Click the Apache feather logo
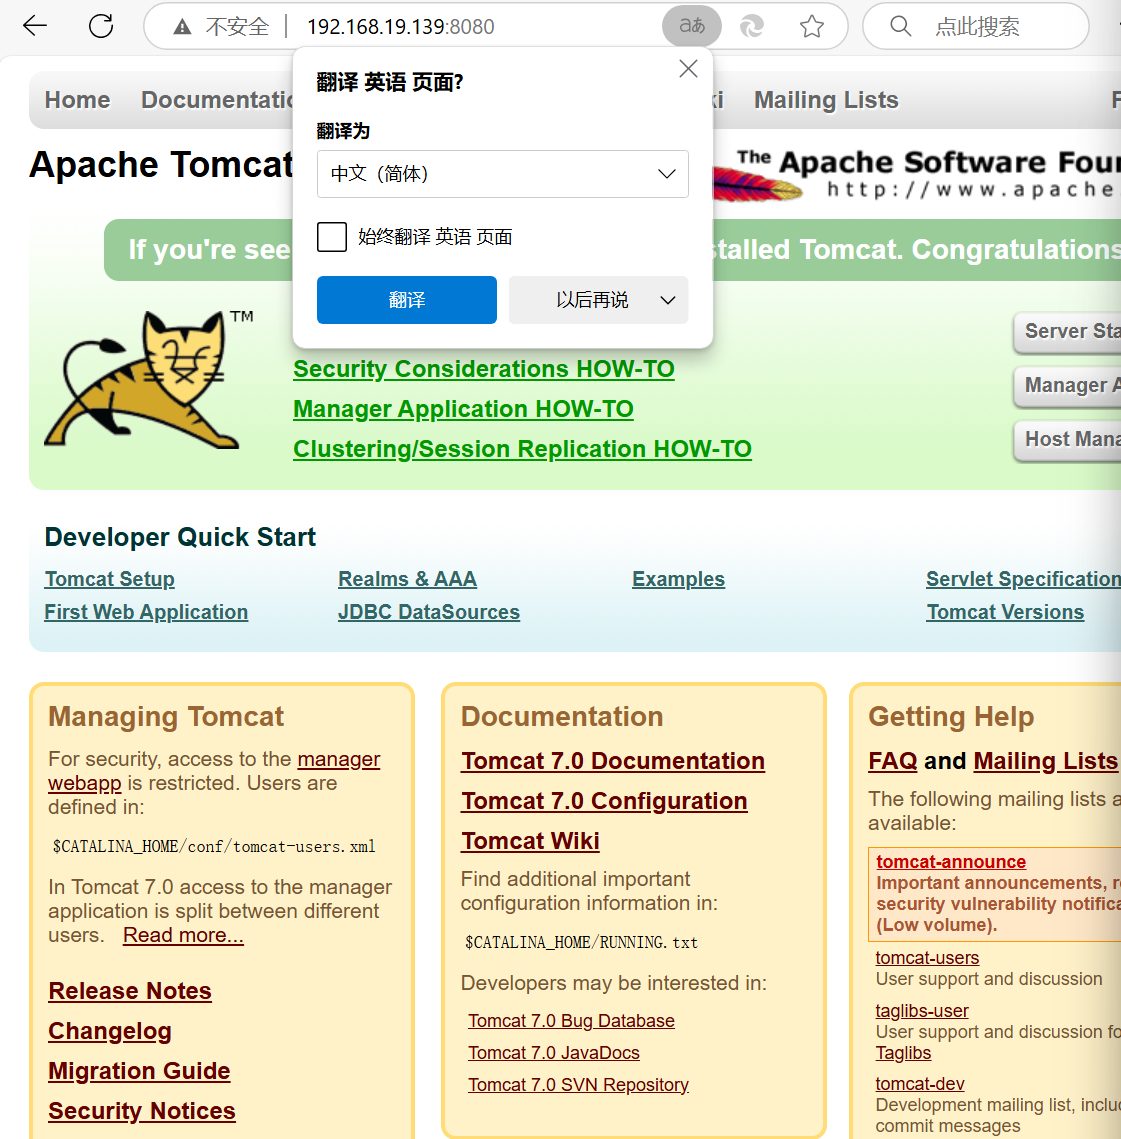The width and height of the screenshot is (1121, 1139). [x=758, y=183]
